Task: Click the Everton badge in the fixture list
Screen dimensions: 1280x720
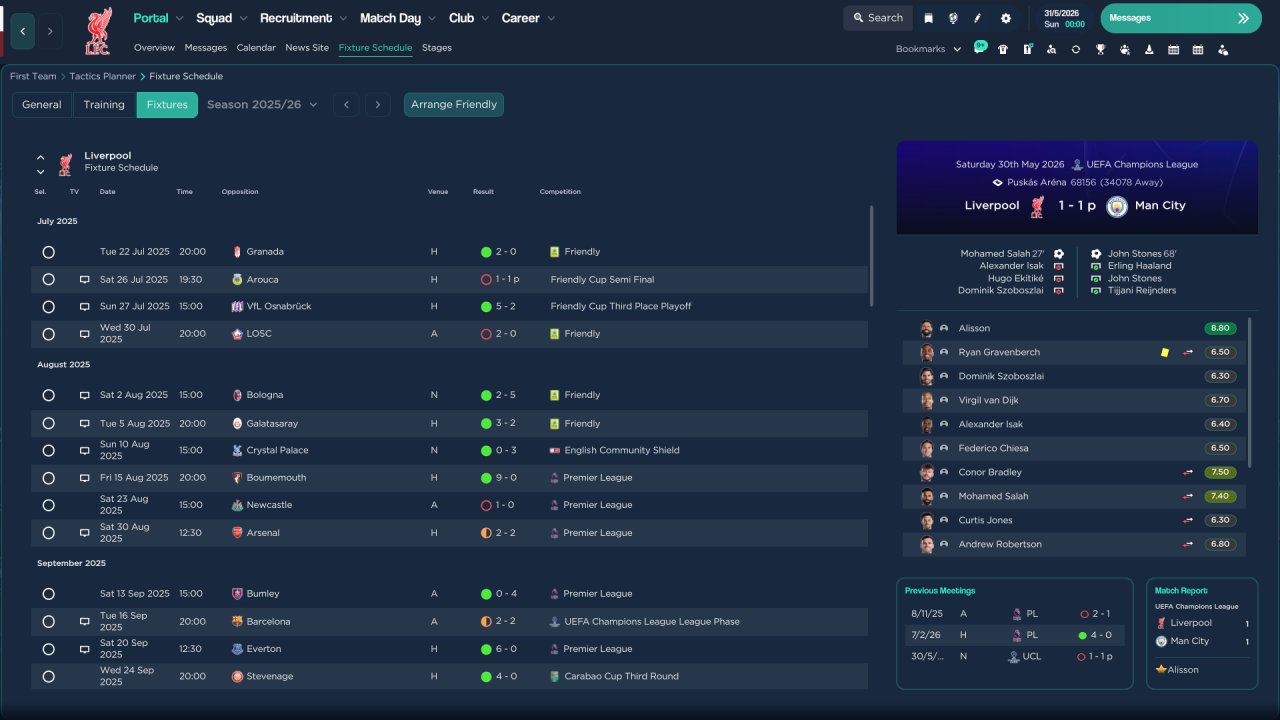Action: pyautogui.click(x=237, y=649)
